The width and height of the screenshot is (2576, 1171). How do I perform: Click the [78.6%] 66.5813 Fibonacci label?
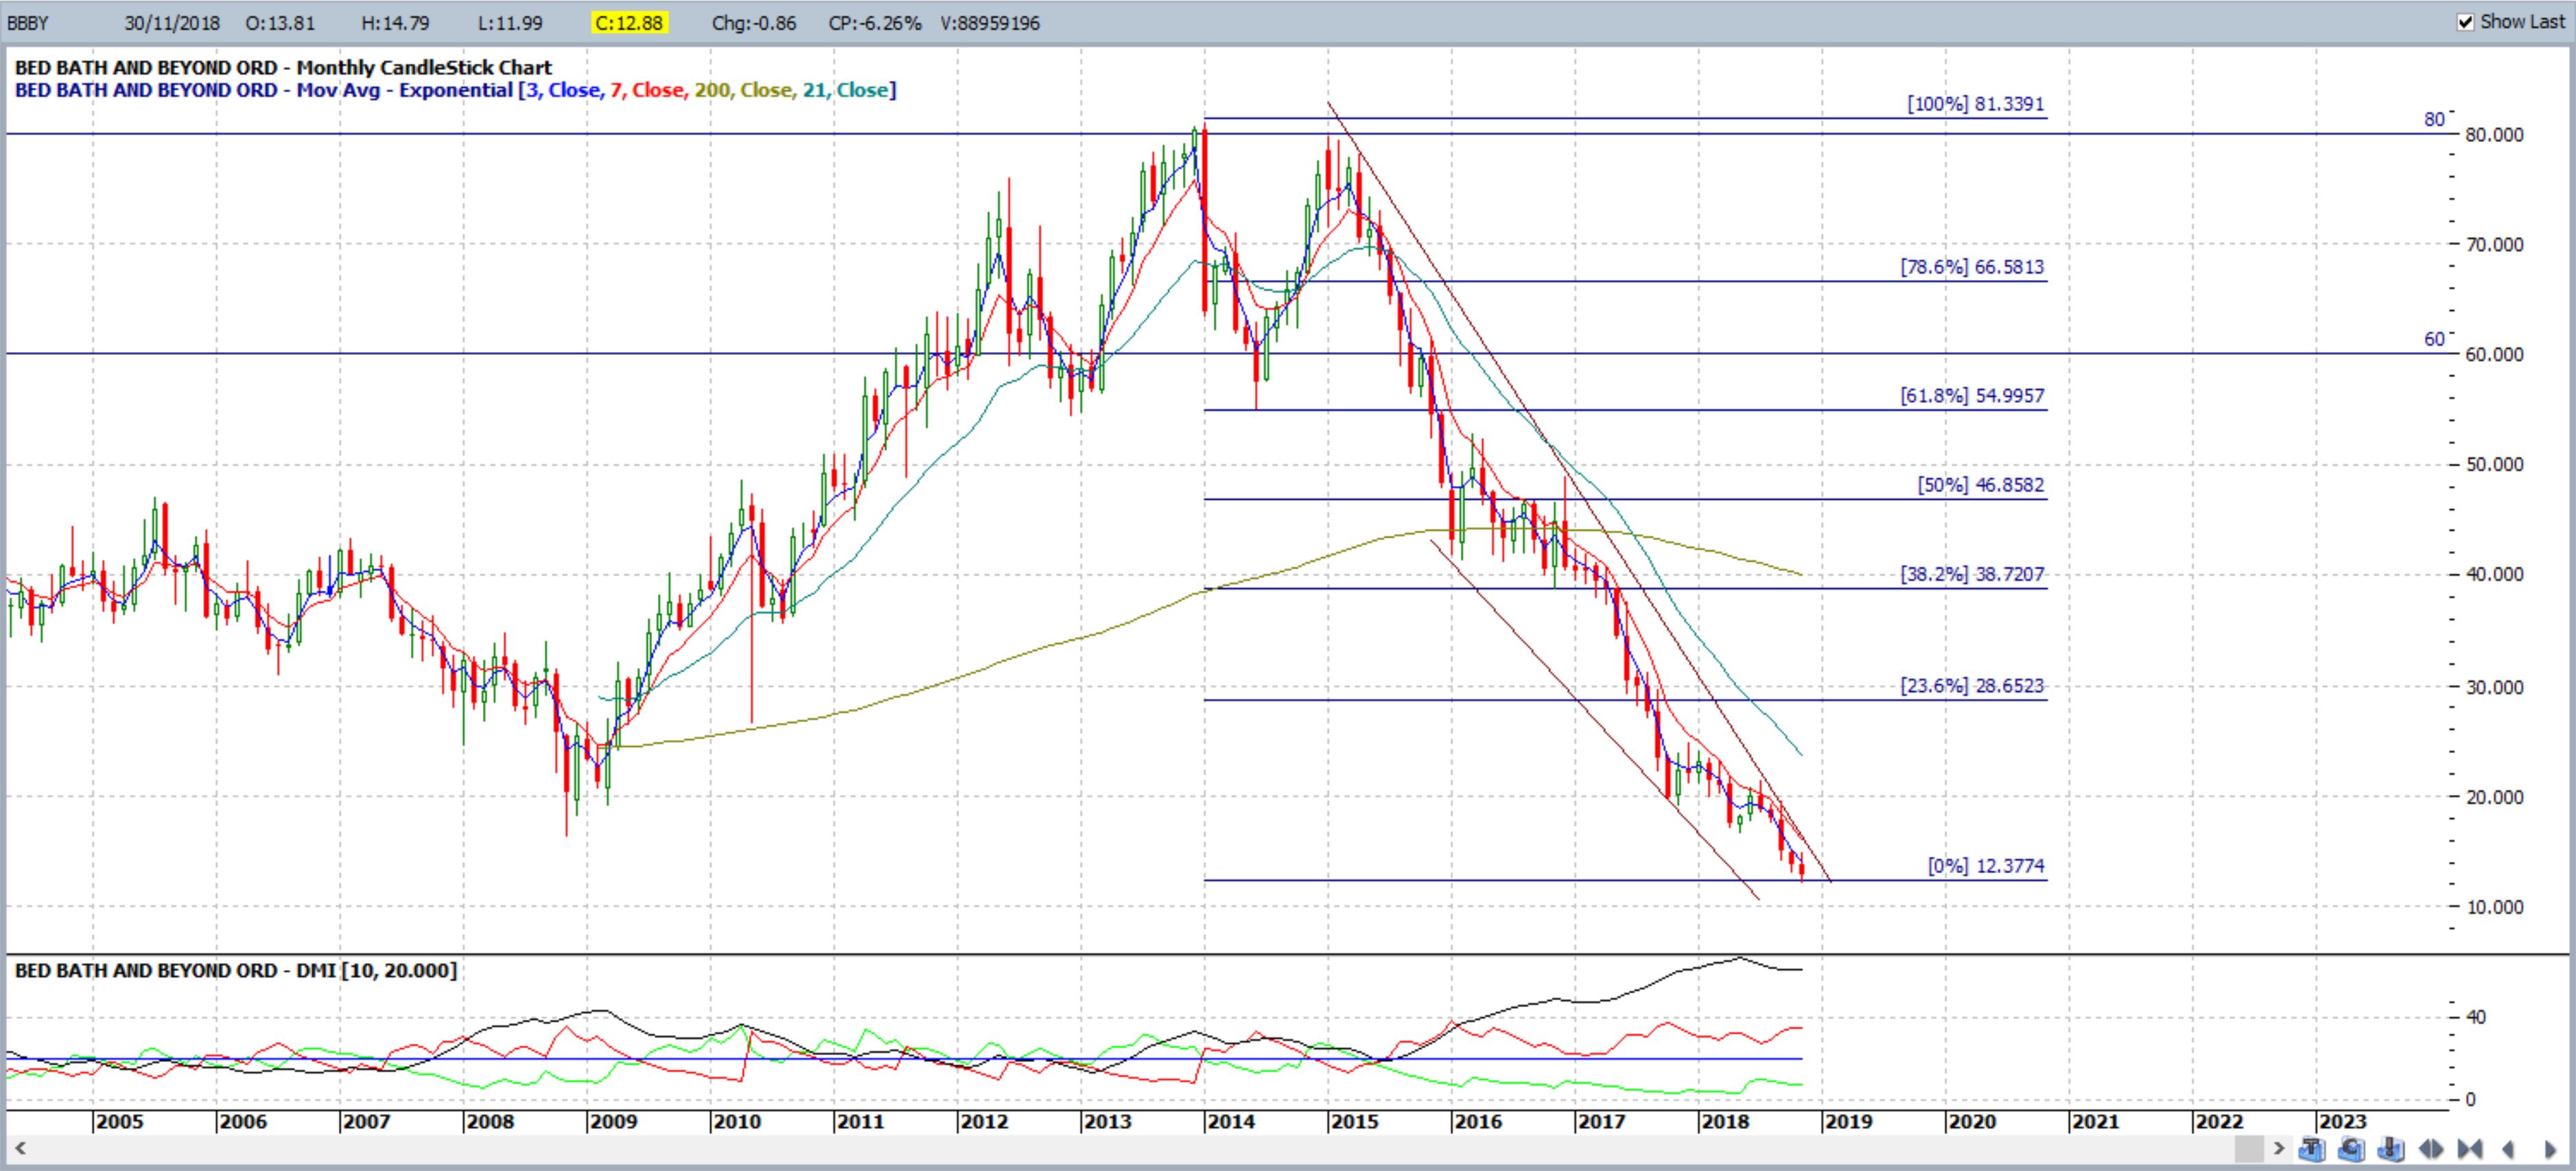[1972, 267]
